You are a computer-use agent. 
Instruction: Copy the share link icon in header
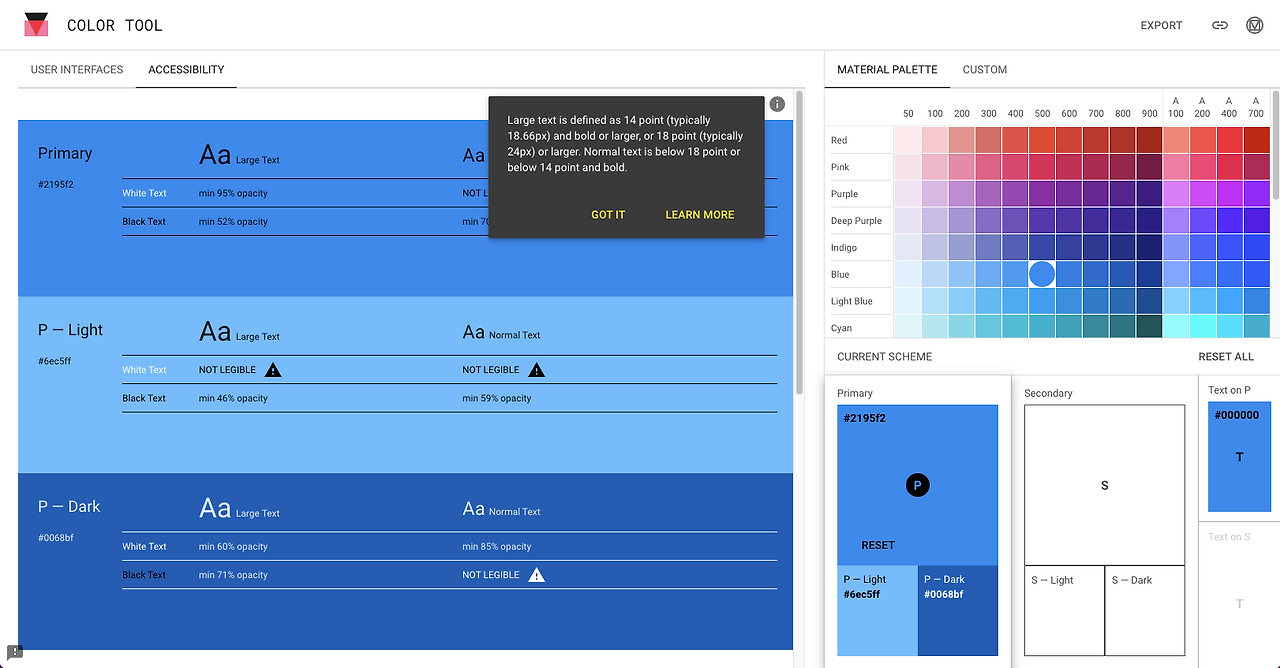click(x=1219, y=25)
